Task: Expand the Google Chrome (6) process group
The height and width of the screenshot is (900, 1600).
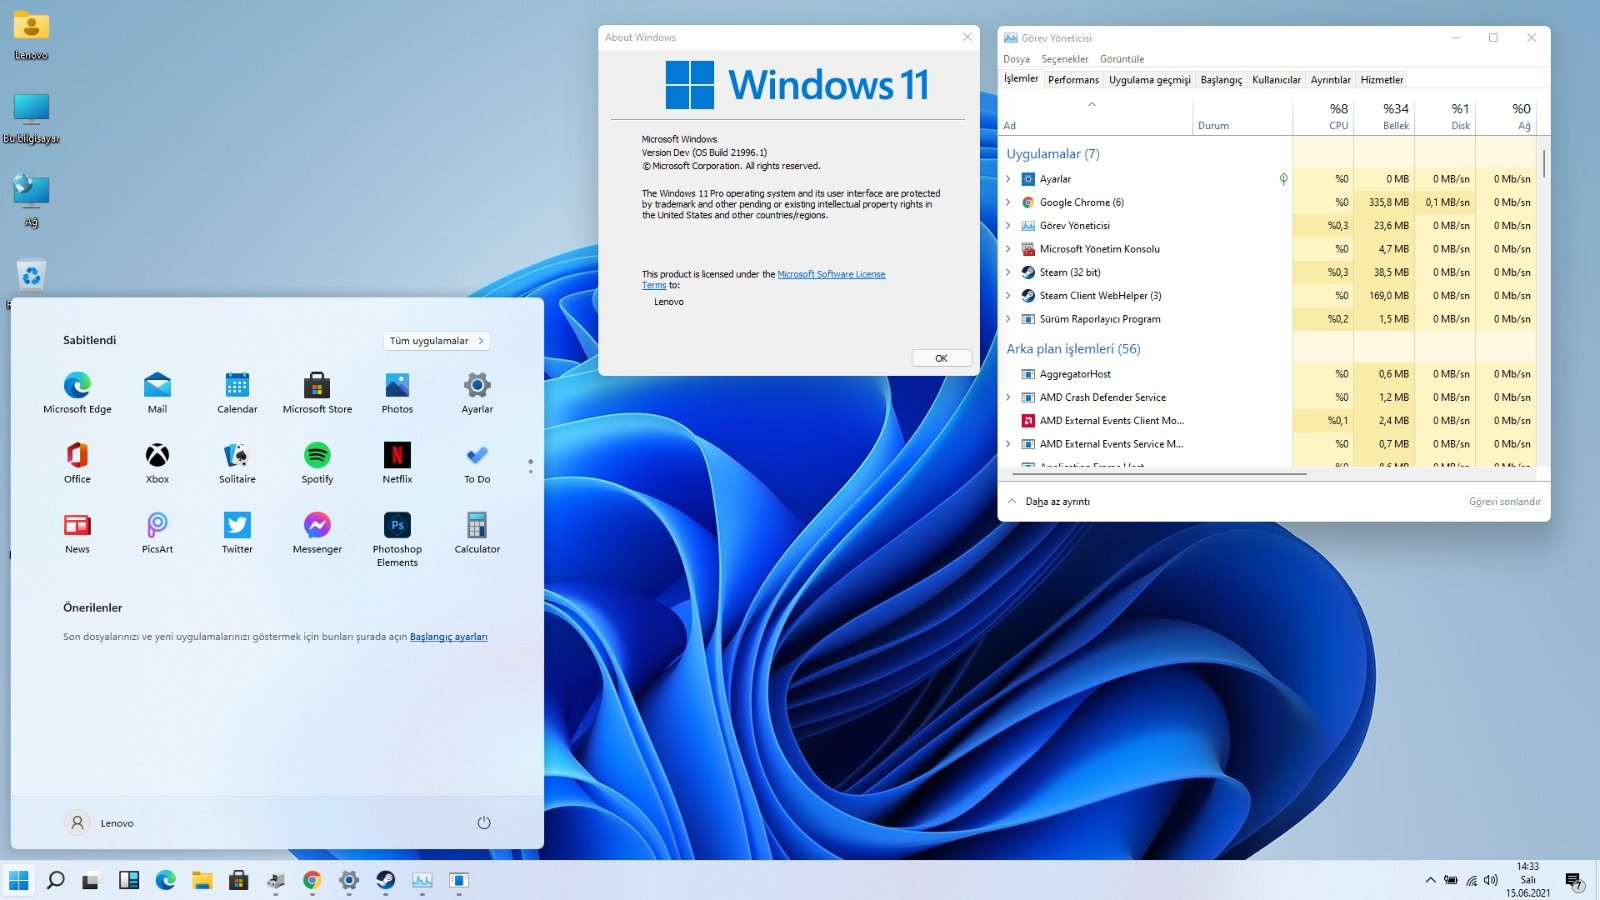Action: 1008,202
